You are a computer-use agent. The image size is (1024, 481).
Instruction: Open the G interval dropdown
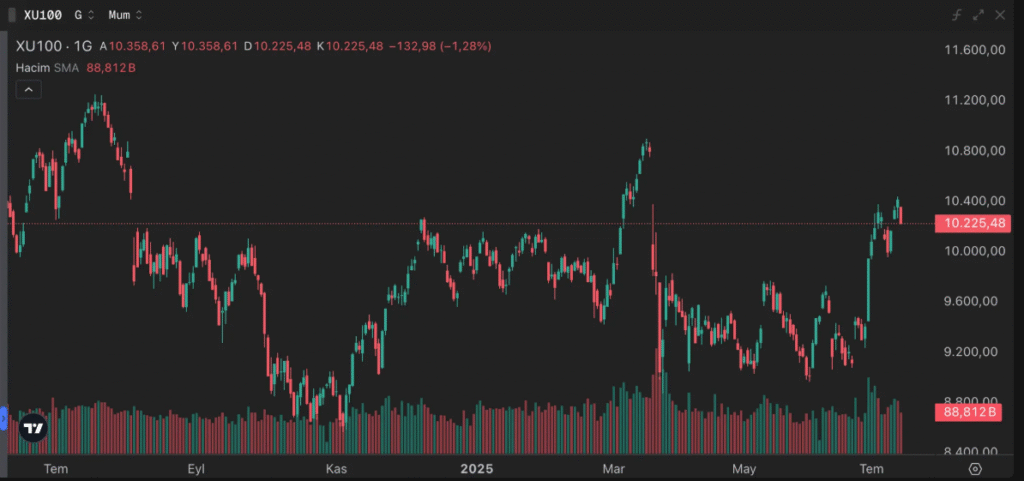(x=85, y=15)
